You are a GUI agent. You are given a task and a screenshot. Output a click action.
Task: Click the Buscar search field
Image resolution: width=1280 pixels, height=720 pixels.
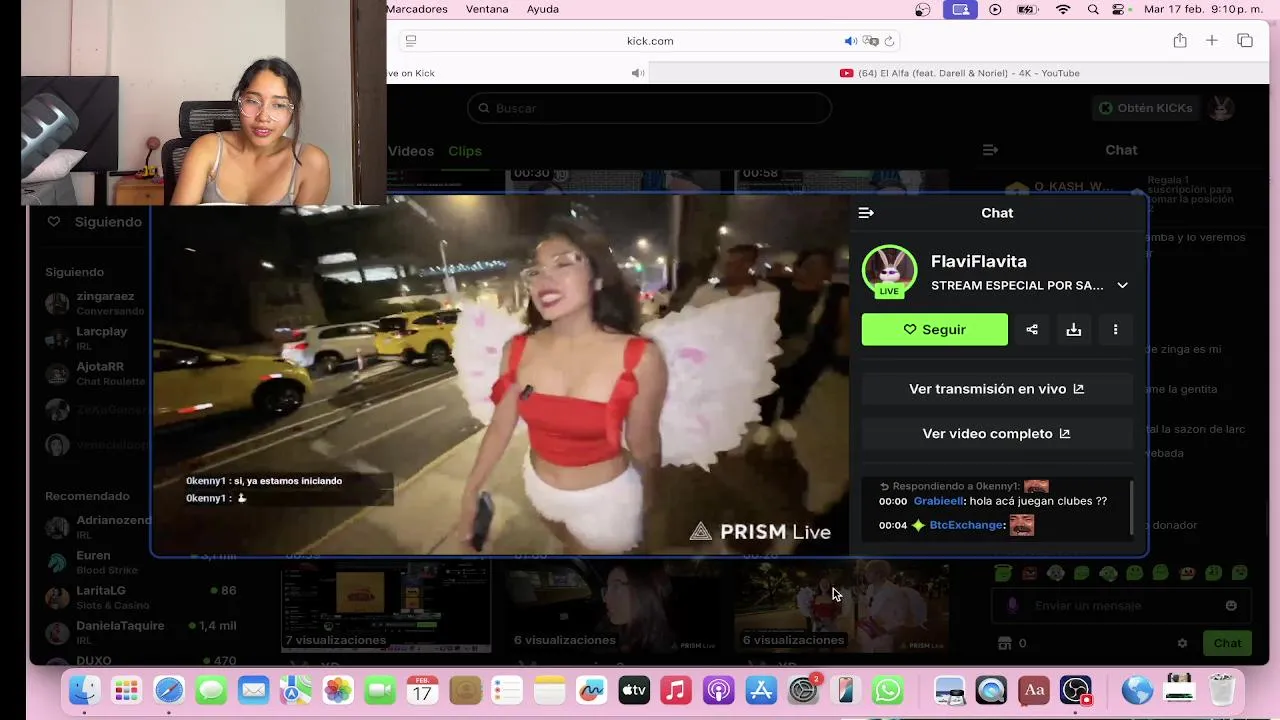649,108
